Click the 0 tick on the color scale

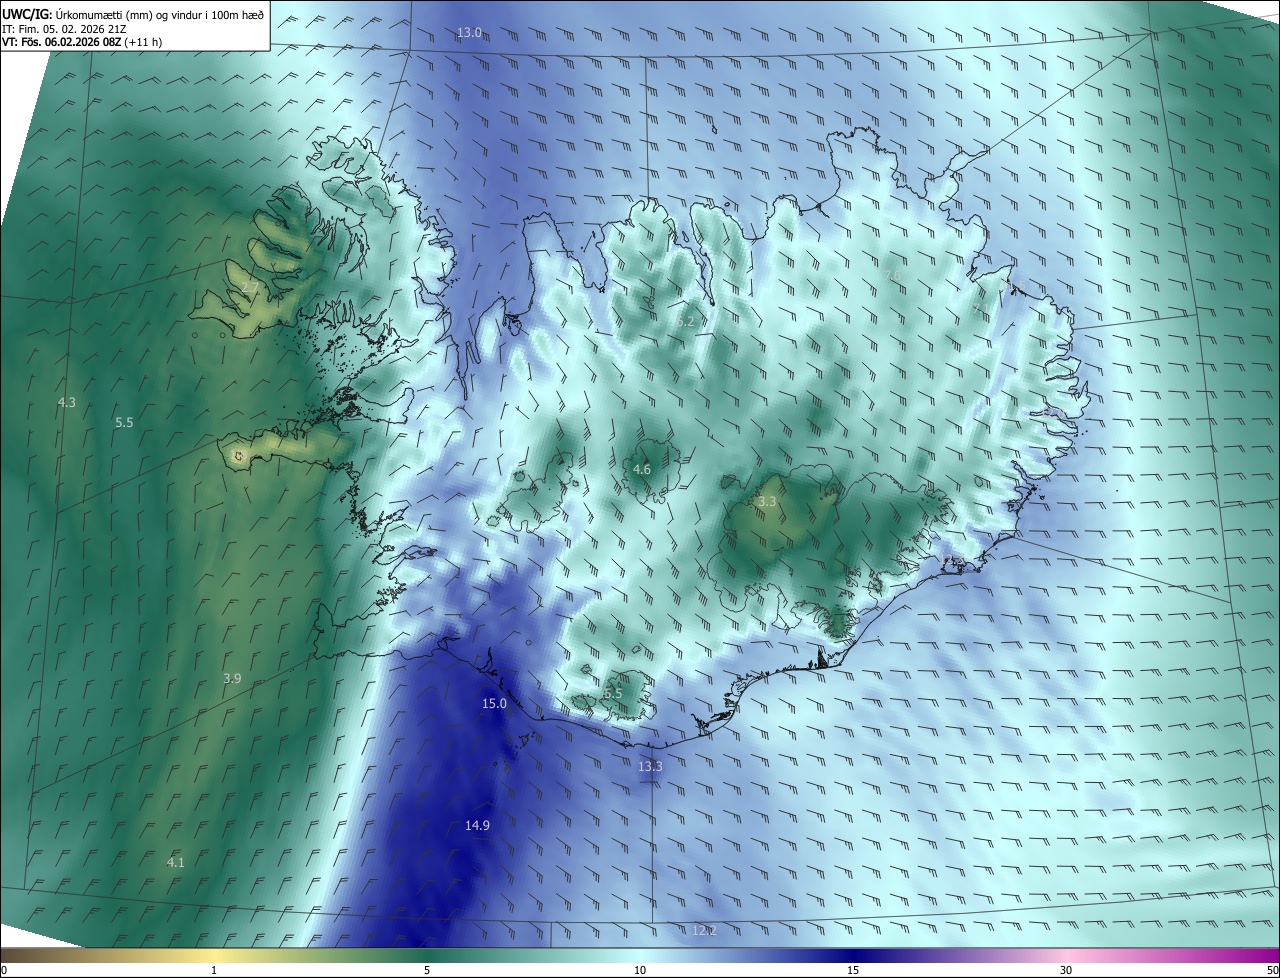tap(3, 971)
